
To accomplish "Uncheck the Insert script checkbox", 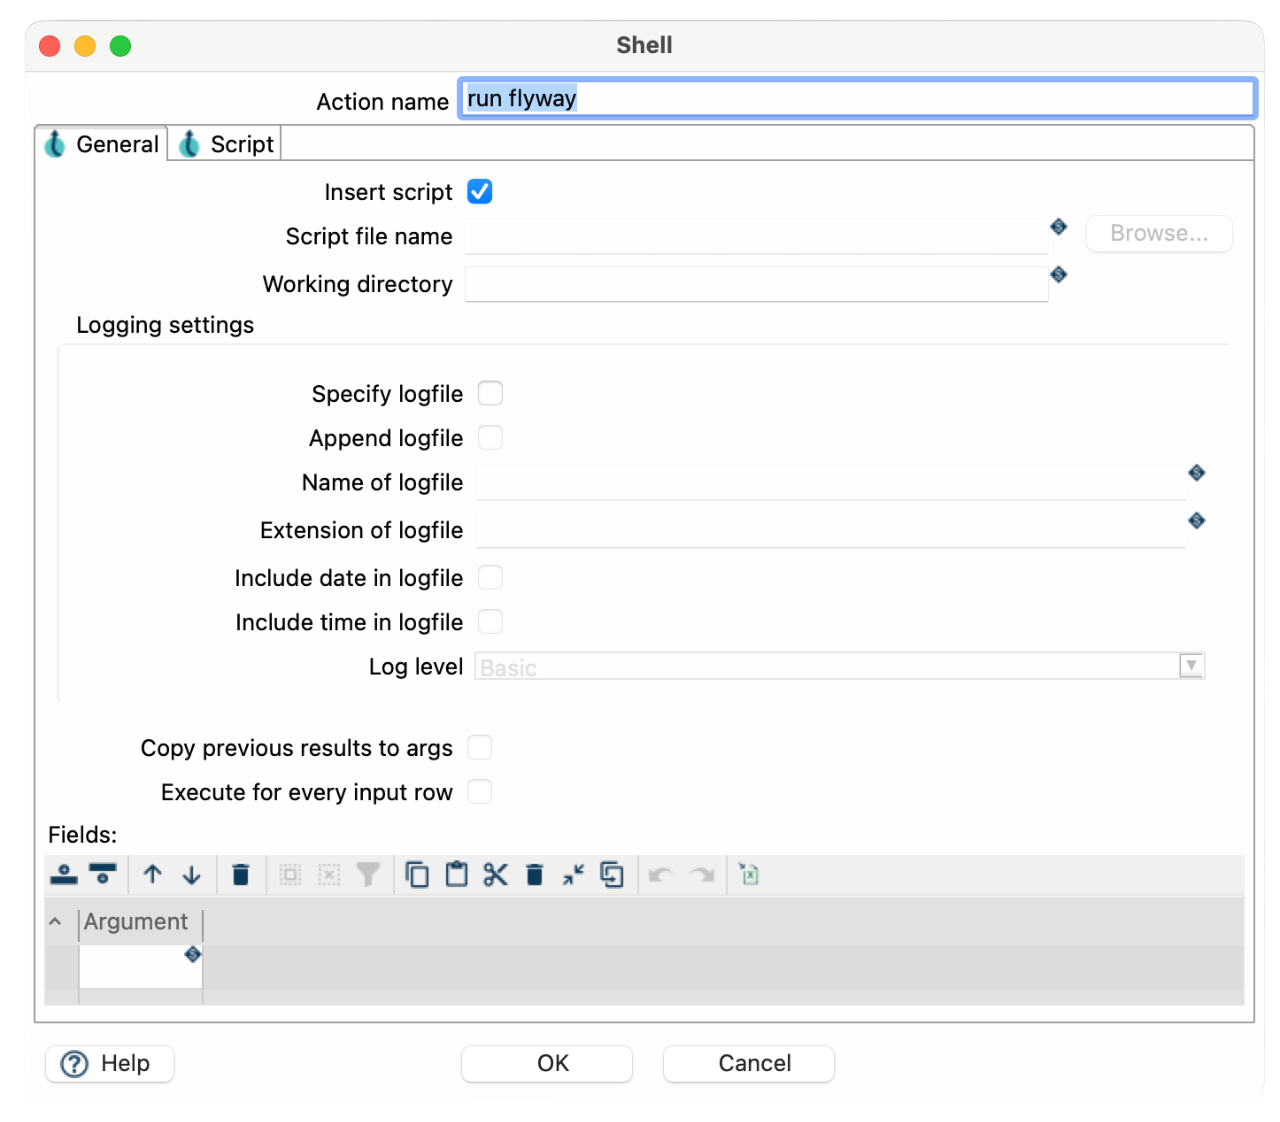I will point(480,192).
